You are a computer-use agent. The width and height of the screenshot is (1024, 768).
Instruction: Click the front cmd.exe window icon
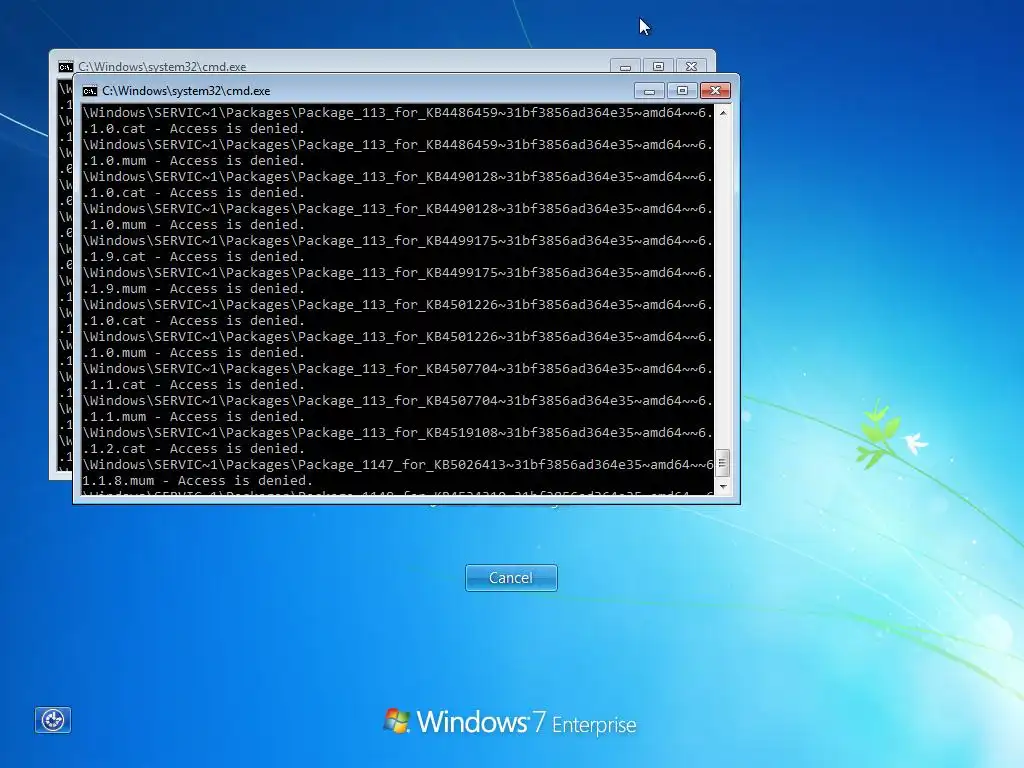point(90,91)
